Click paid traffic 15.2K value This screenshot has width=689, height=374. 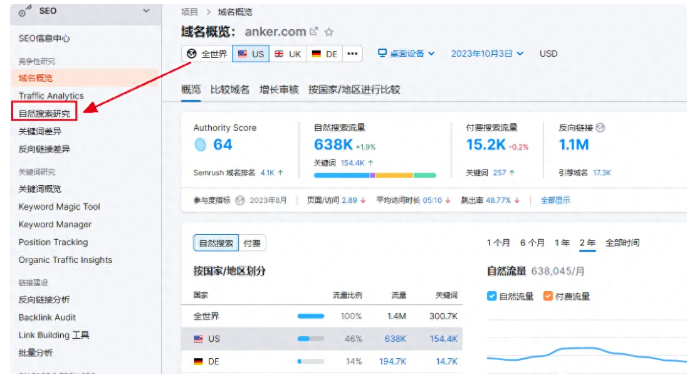(486, 145)
